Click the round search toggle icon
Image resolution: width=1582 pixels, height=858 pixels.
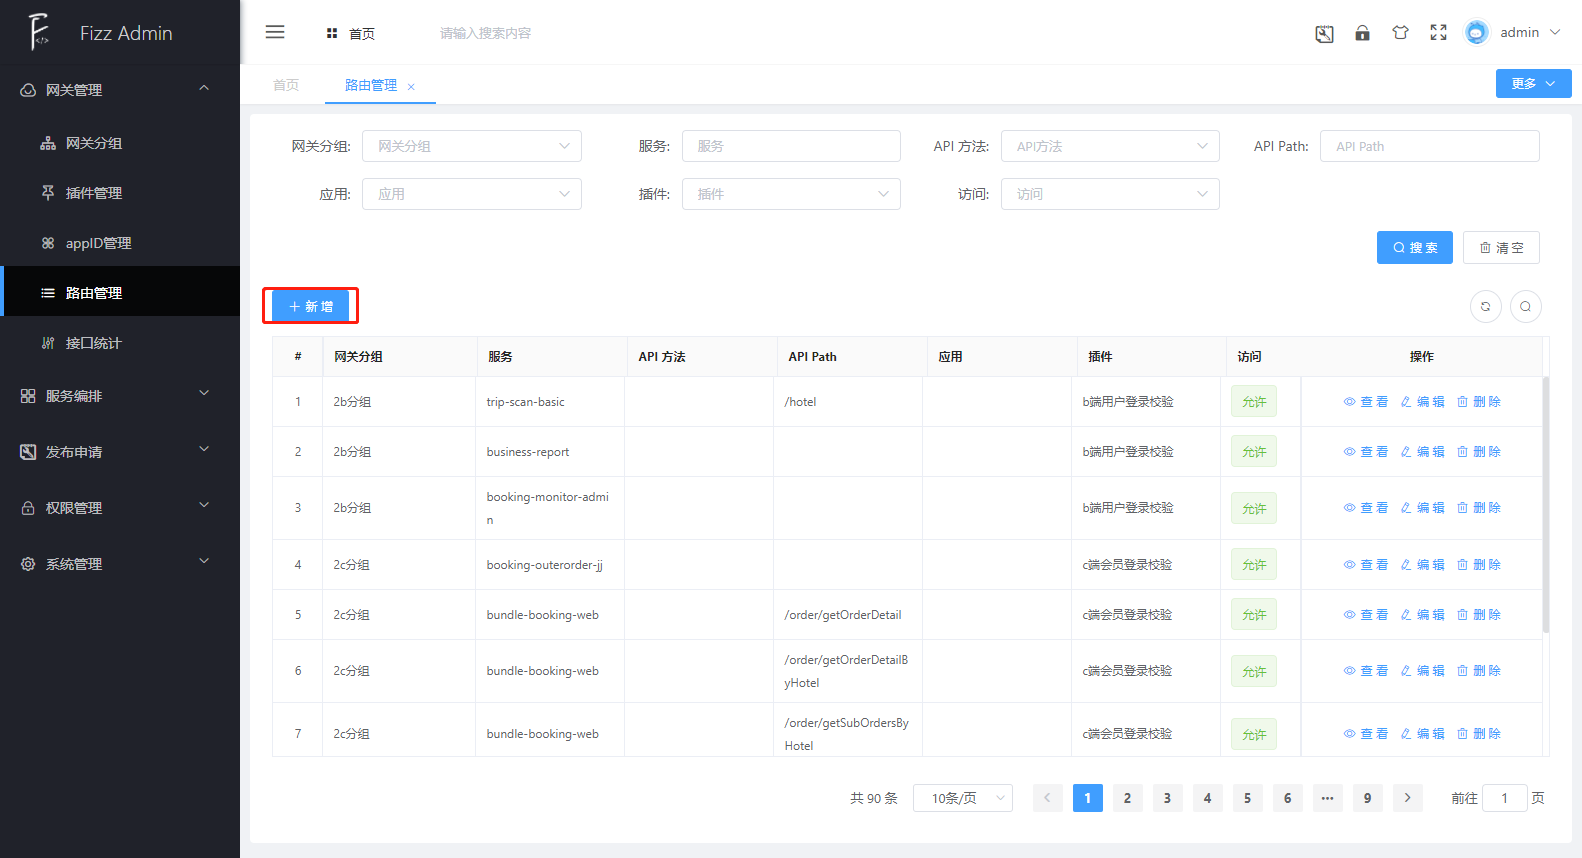(1525, 307)
